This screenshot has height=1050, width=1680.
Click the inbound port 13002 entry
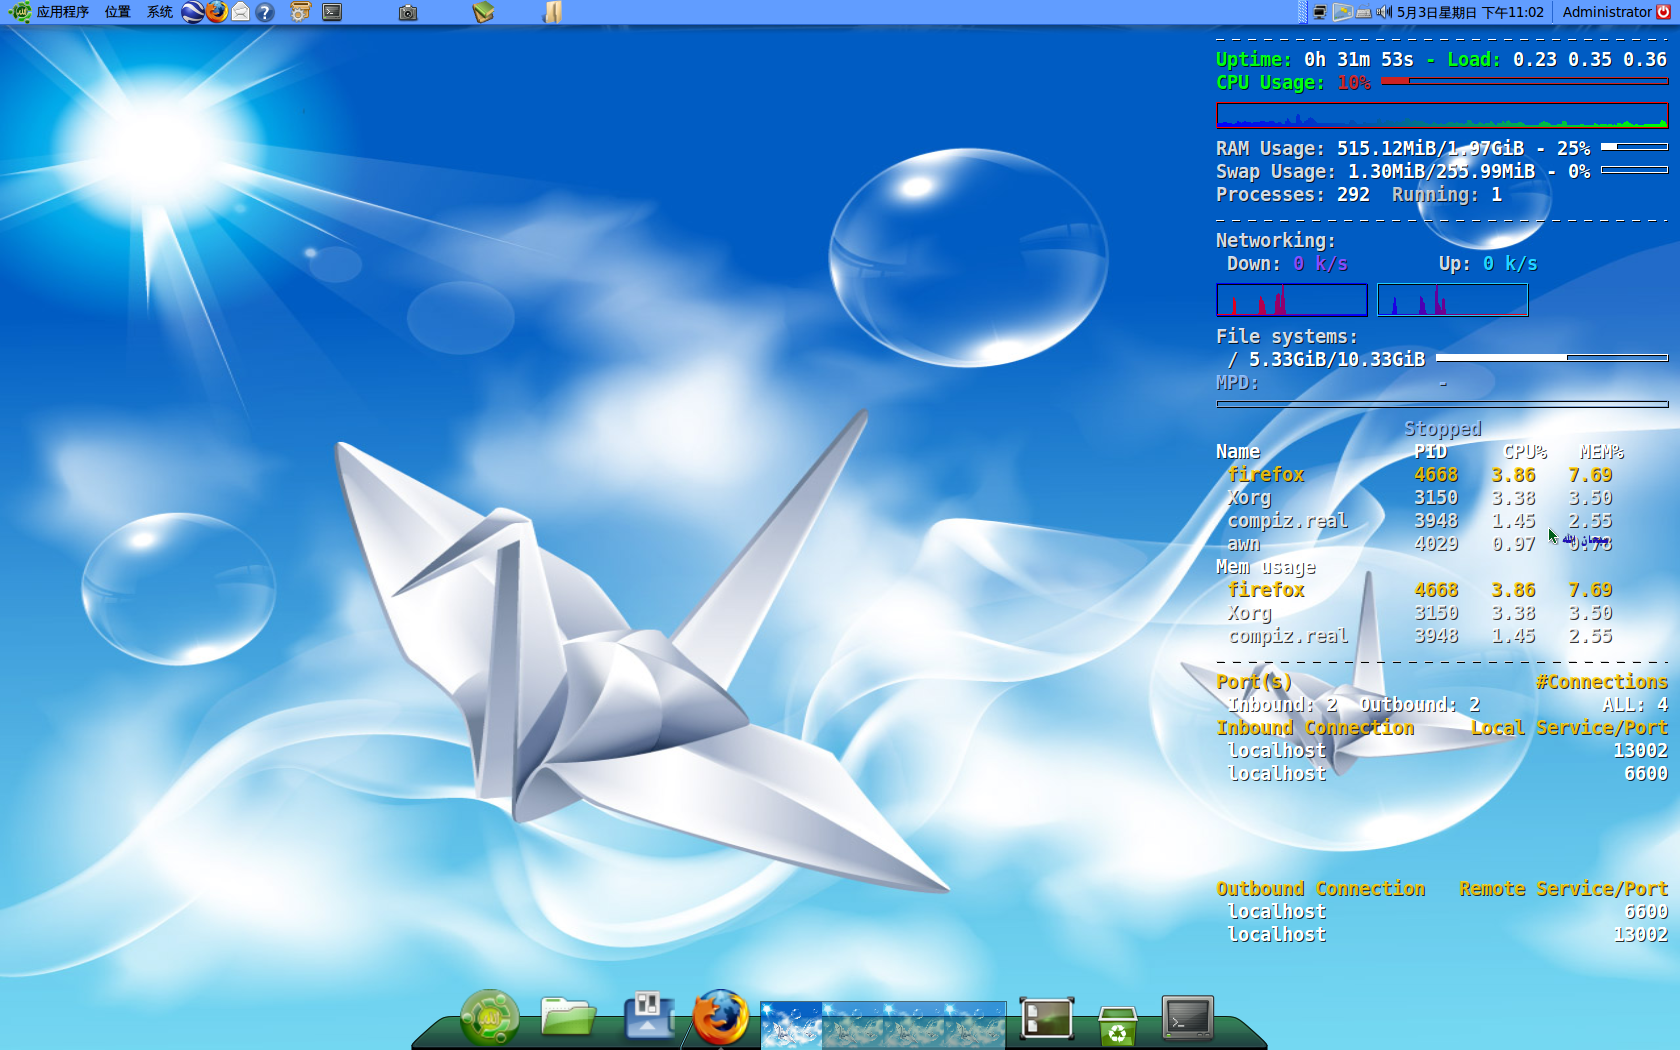1640,751
